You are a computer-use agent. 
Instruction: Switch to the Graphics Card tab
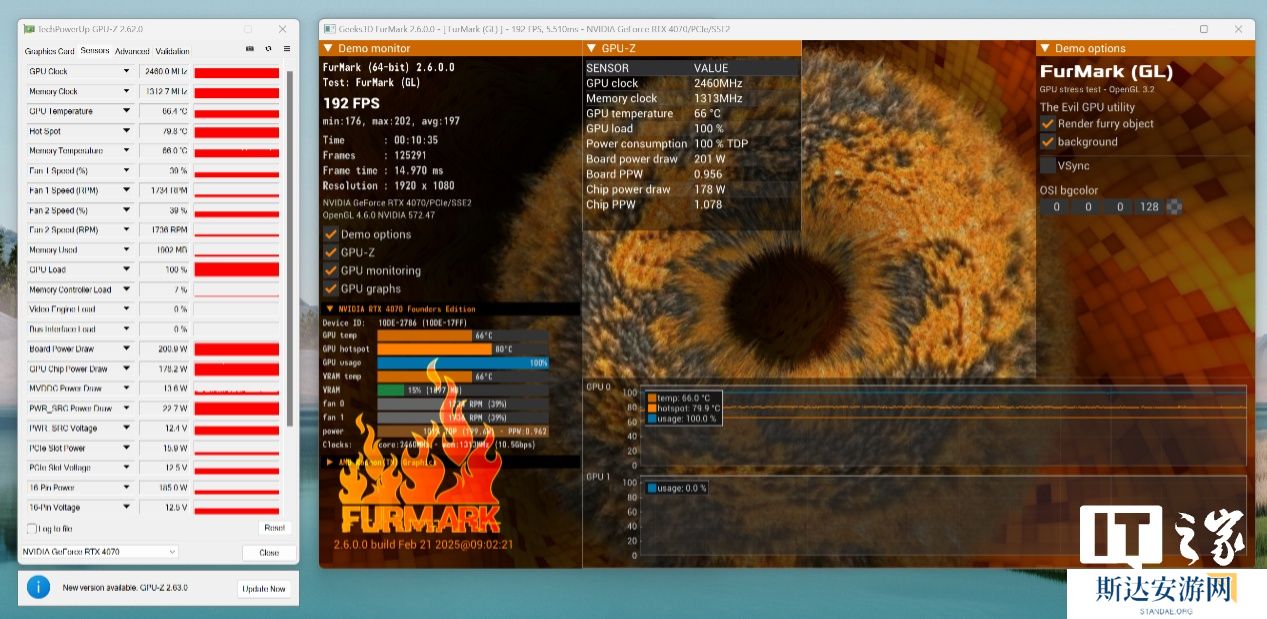click(x=50, y=51)
